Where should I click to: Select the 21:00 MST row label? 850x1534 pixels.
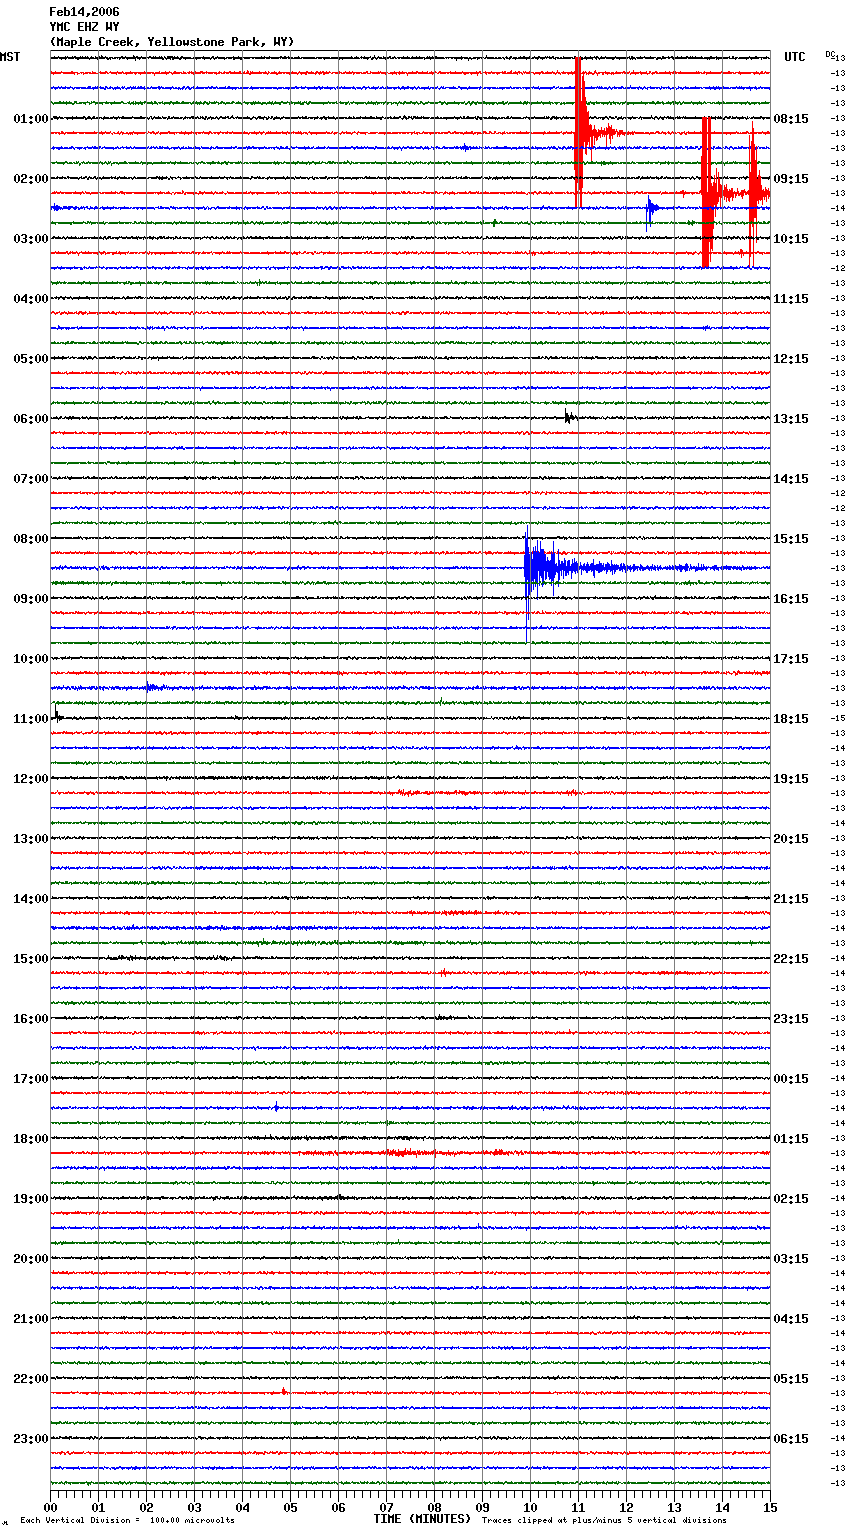point(30,1319)
